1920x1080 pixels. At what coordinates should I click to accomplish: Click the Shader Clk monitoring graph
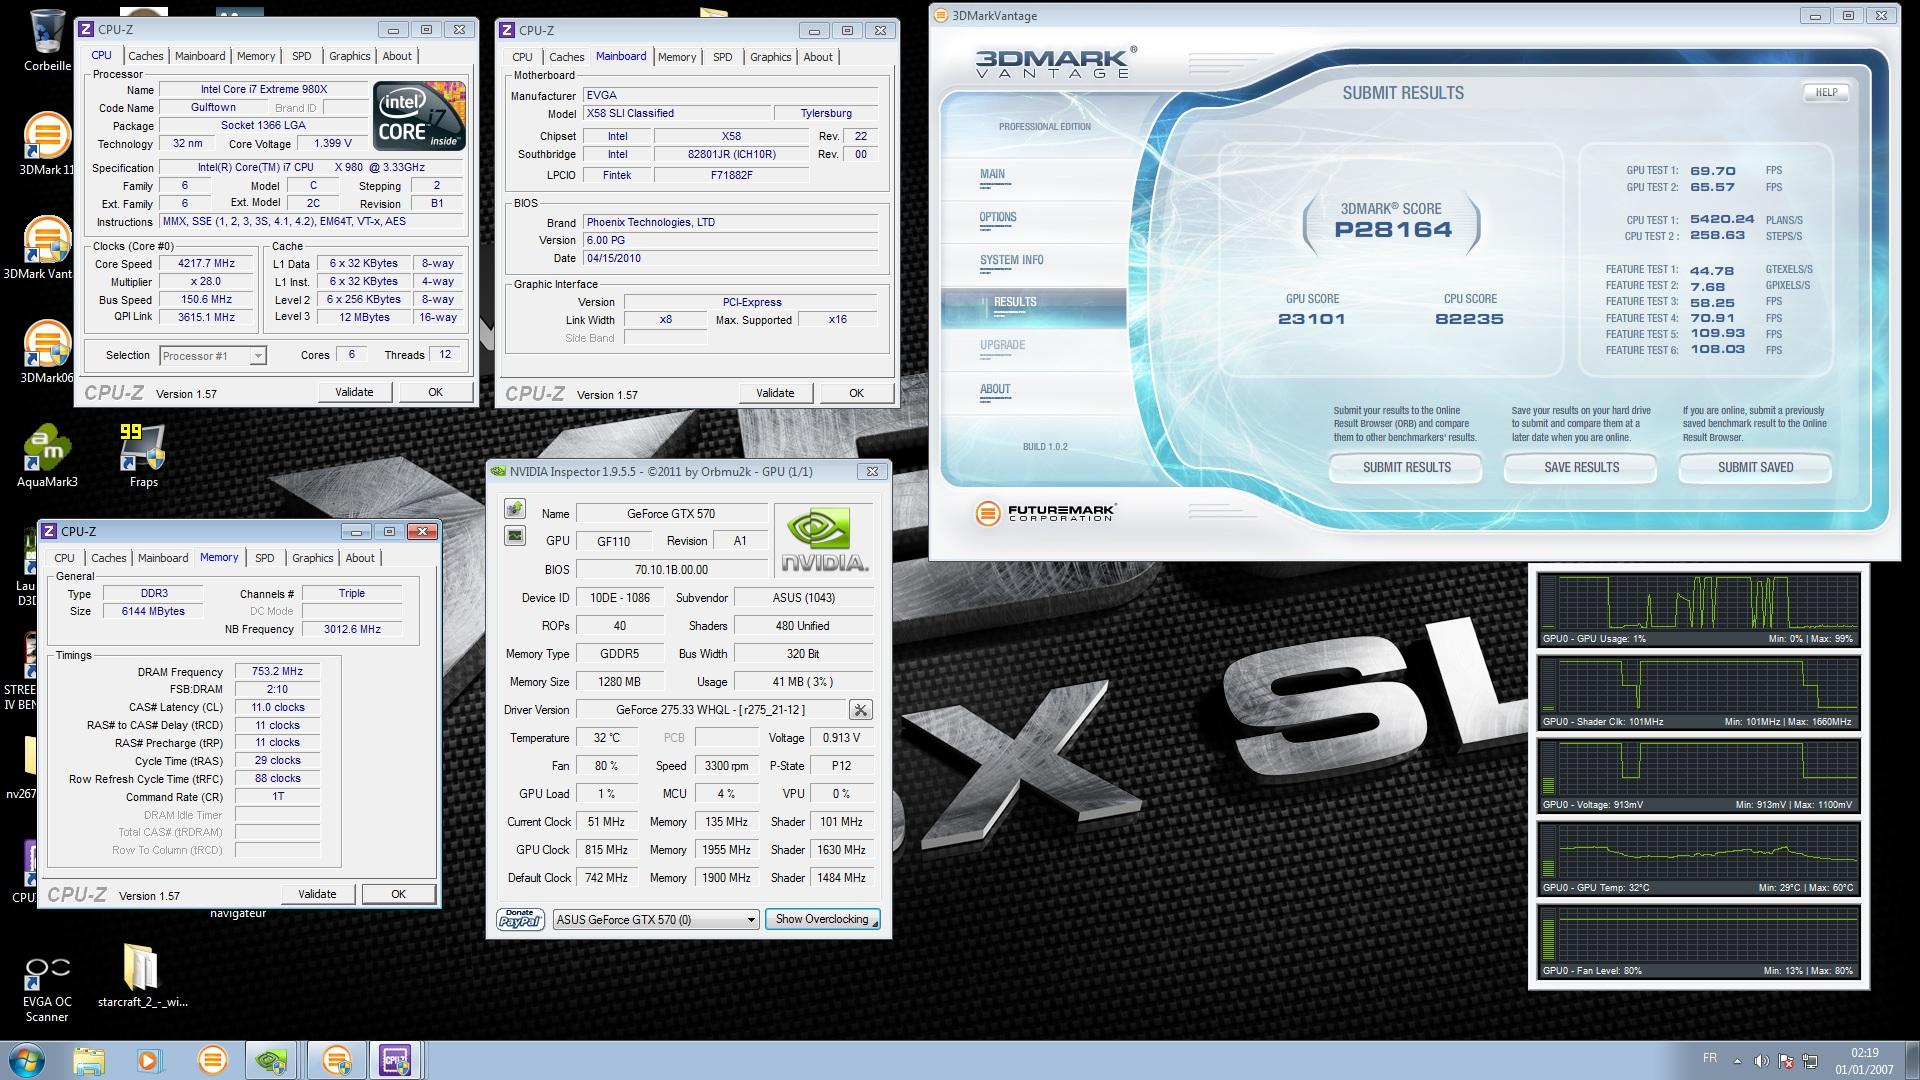pyautogui.click(x=1698, y=693)
